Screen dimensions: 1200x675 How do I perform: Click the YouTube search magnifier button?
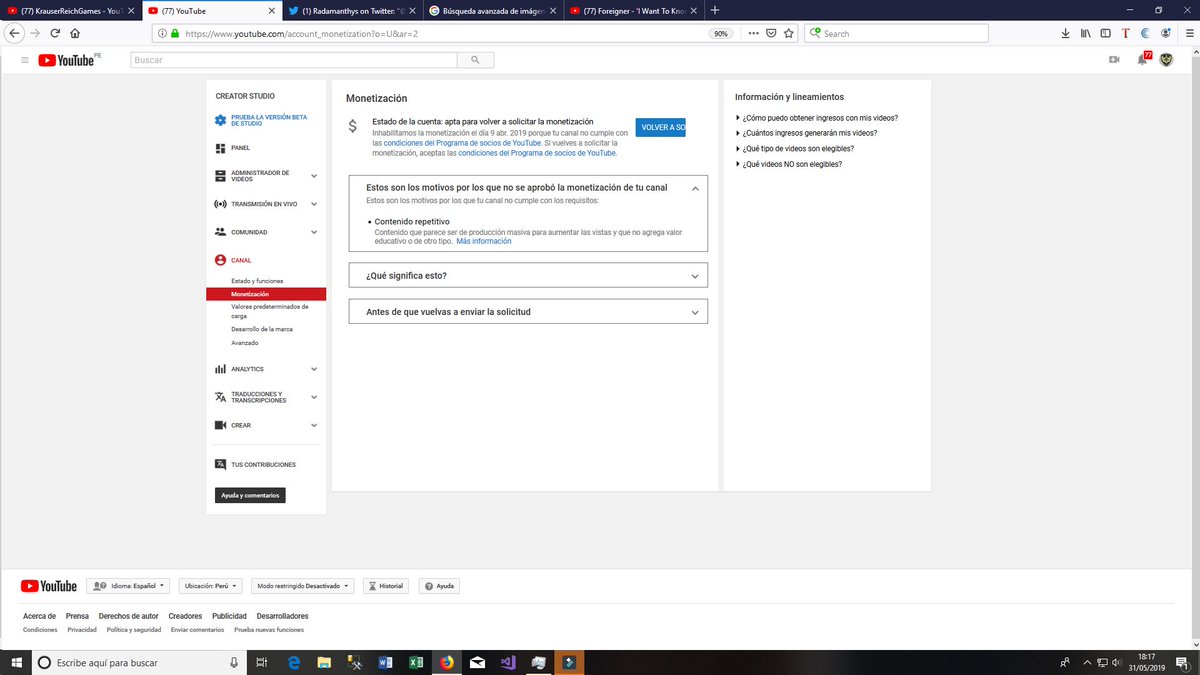[x=475, y=60]
